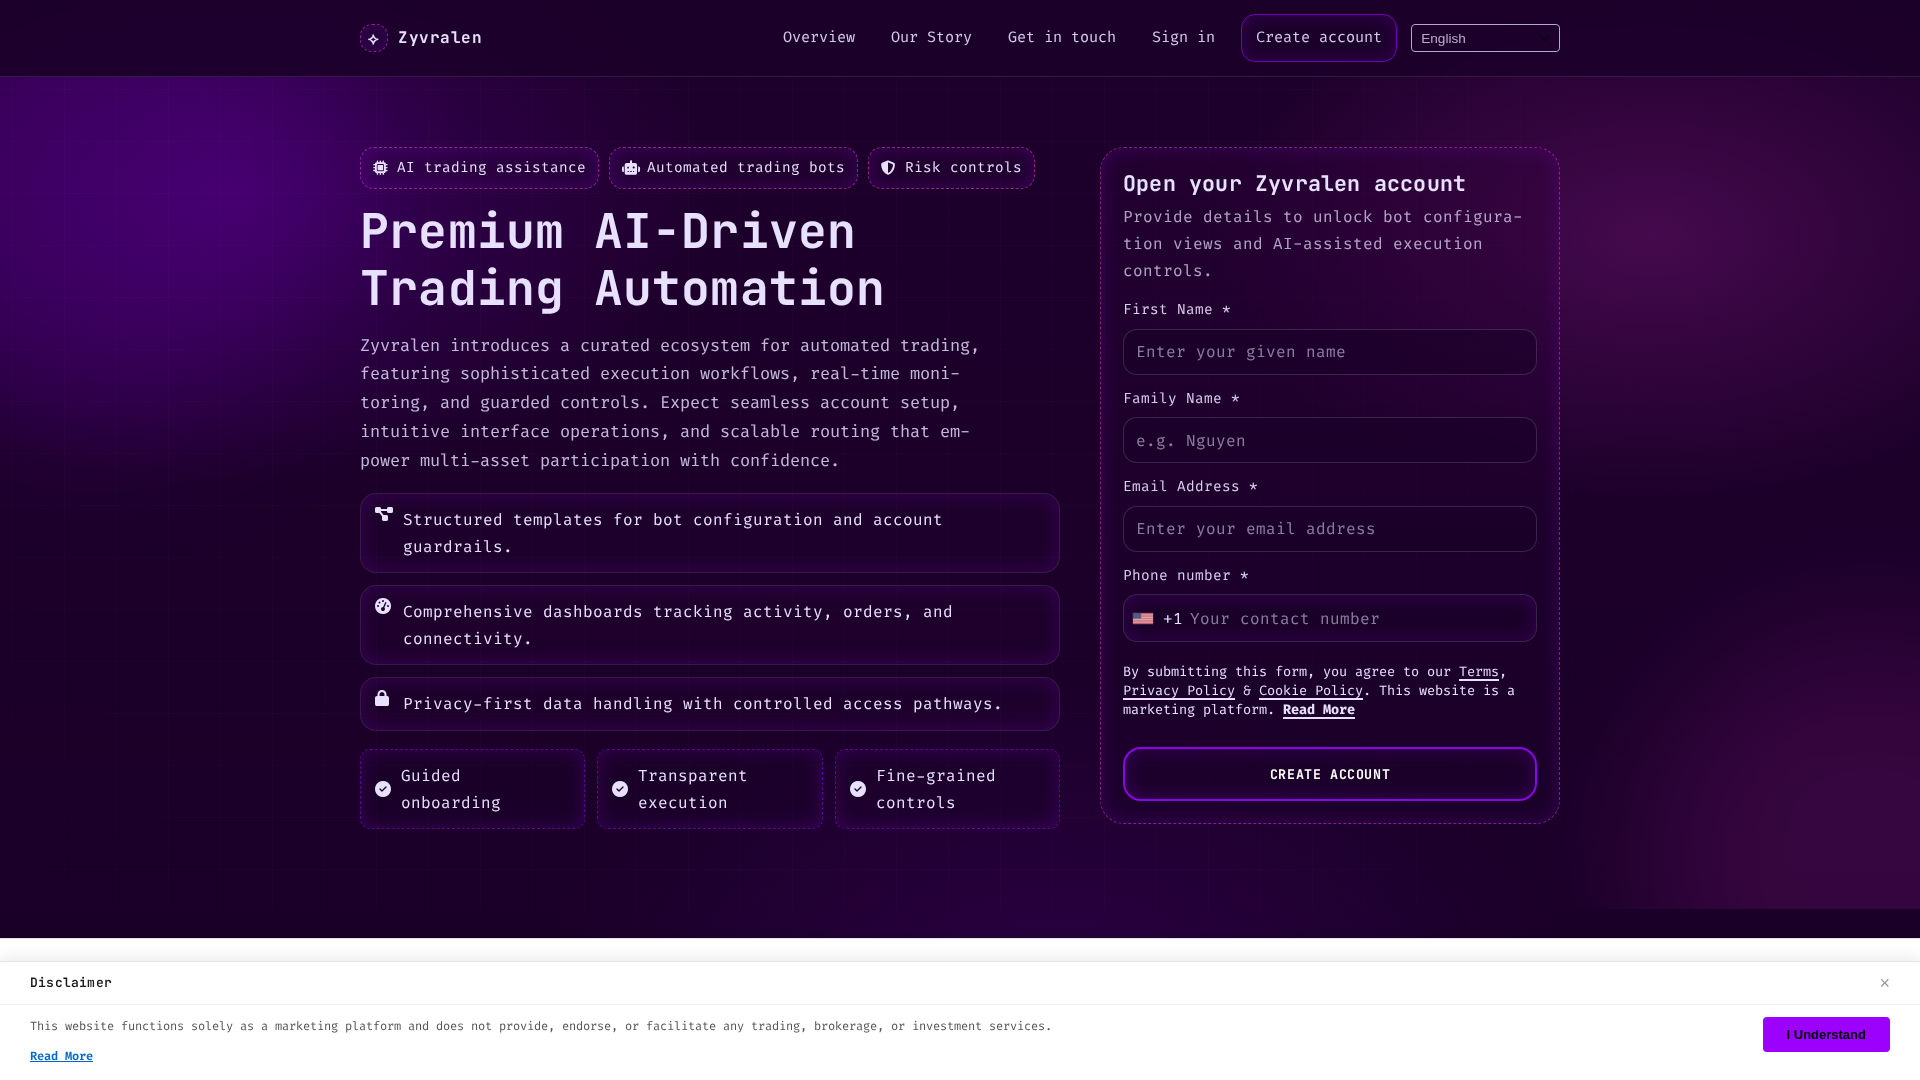1920x1080 pixels.
Task: Click the Zyvralen logo icon
Action: point(374,38)
